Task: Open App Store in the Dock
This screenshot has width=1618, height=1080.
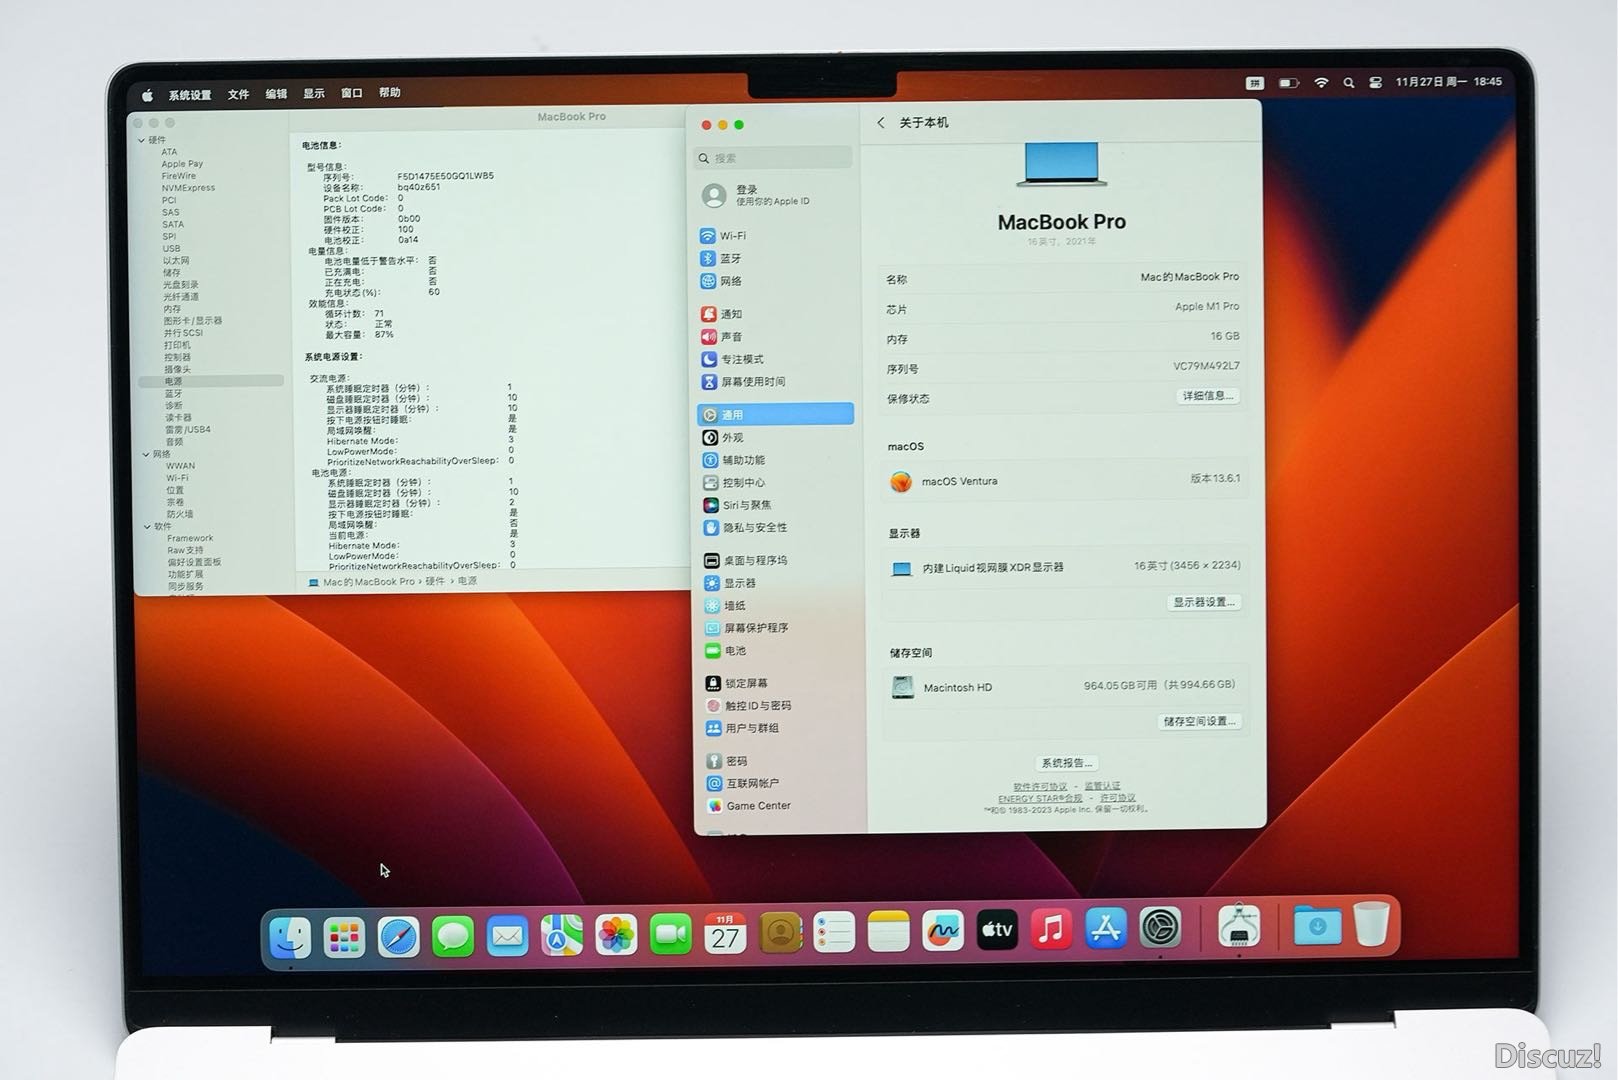Action: (1106, 929)
